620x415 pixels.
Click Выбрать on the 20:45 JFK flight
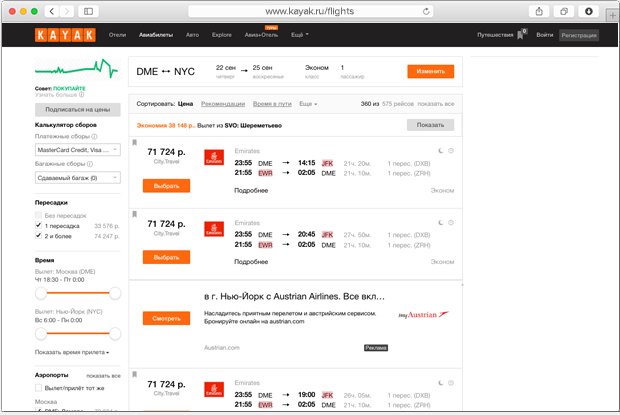click(166, 257)
